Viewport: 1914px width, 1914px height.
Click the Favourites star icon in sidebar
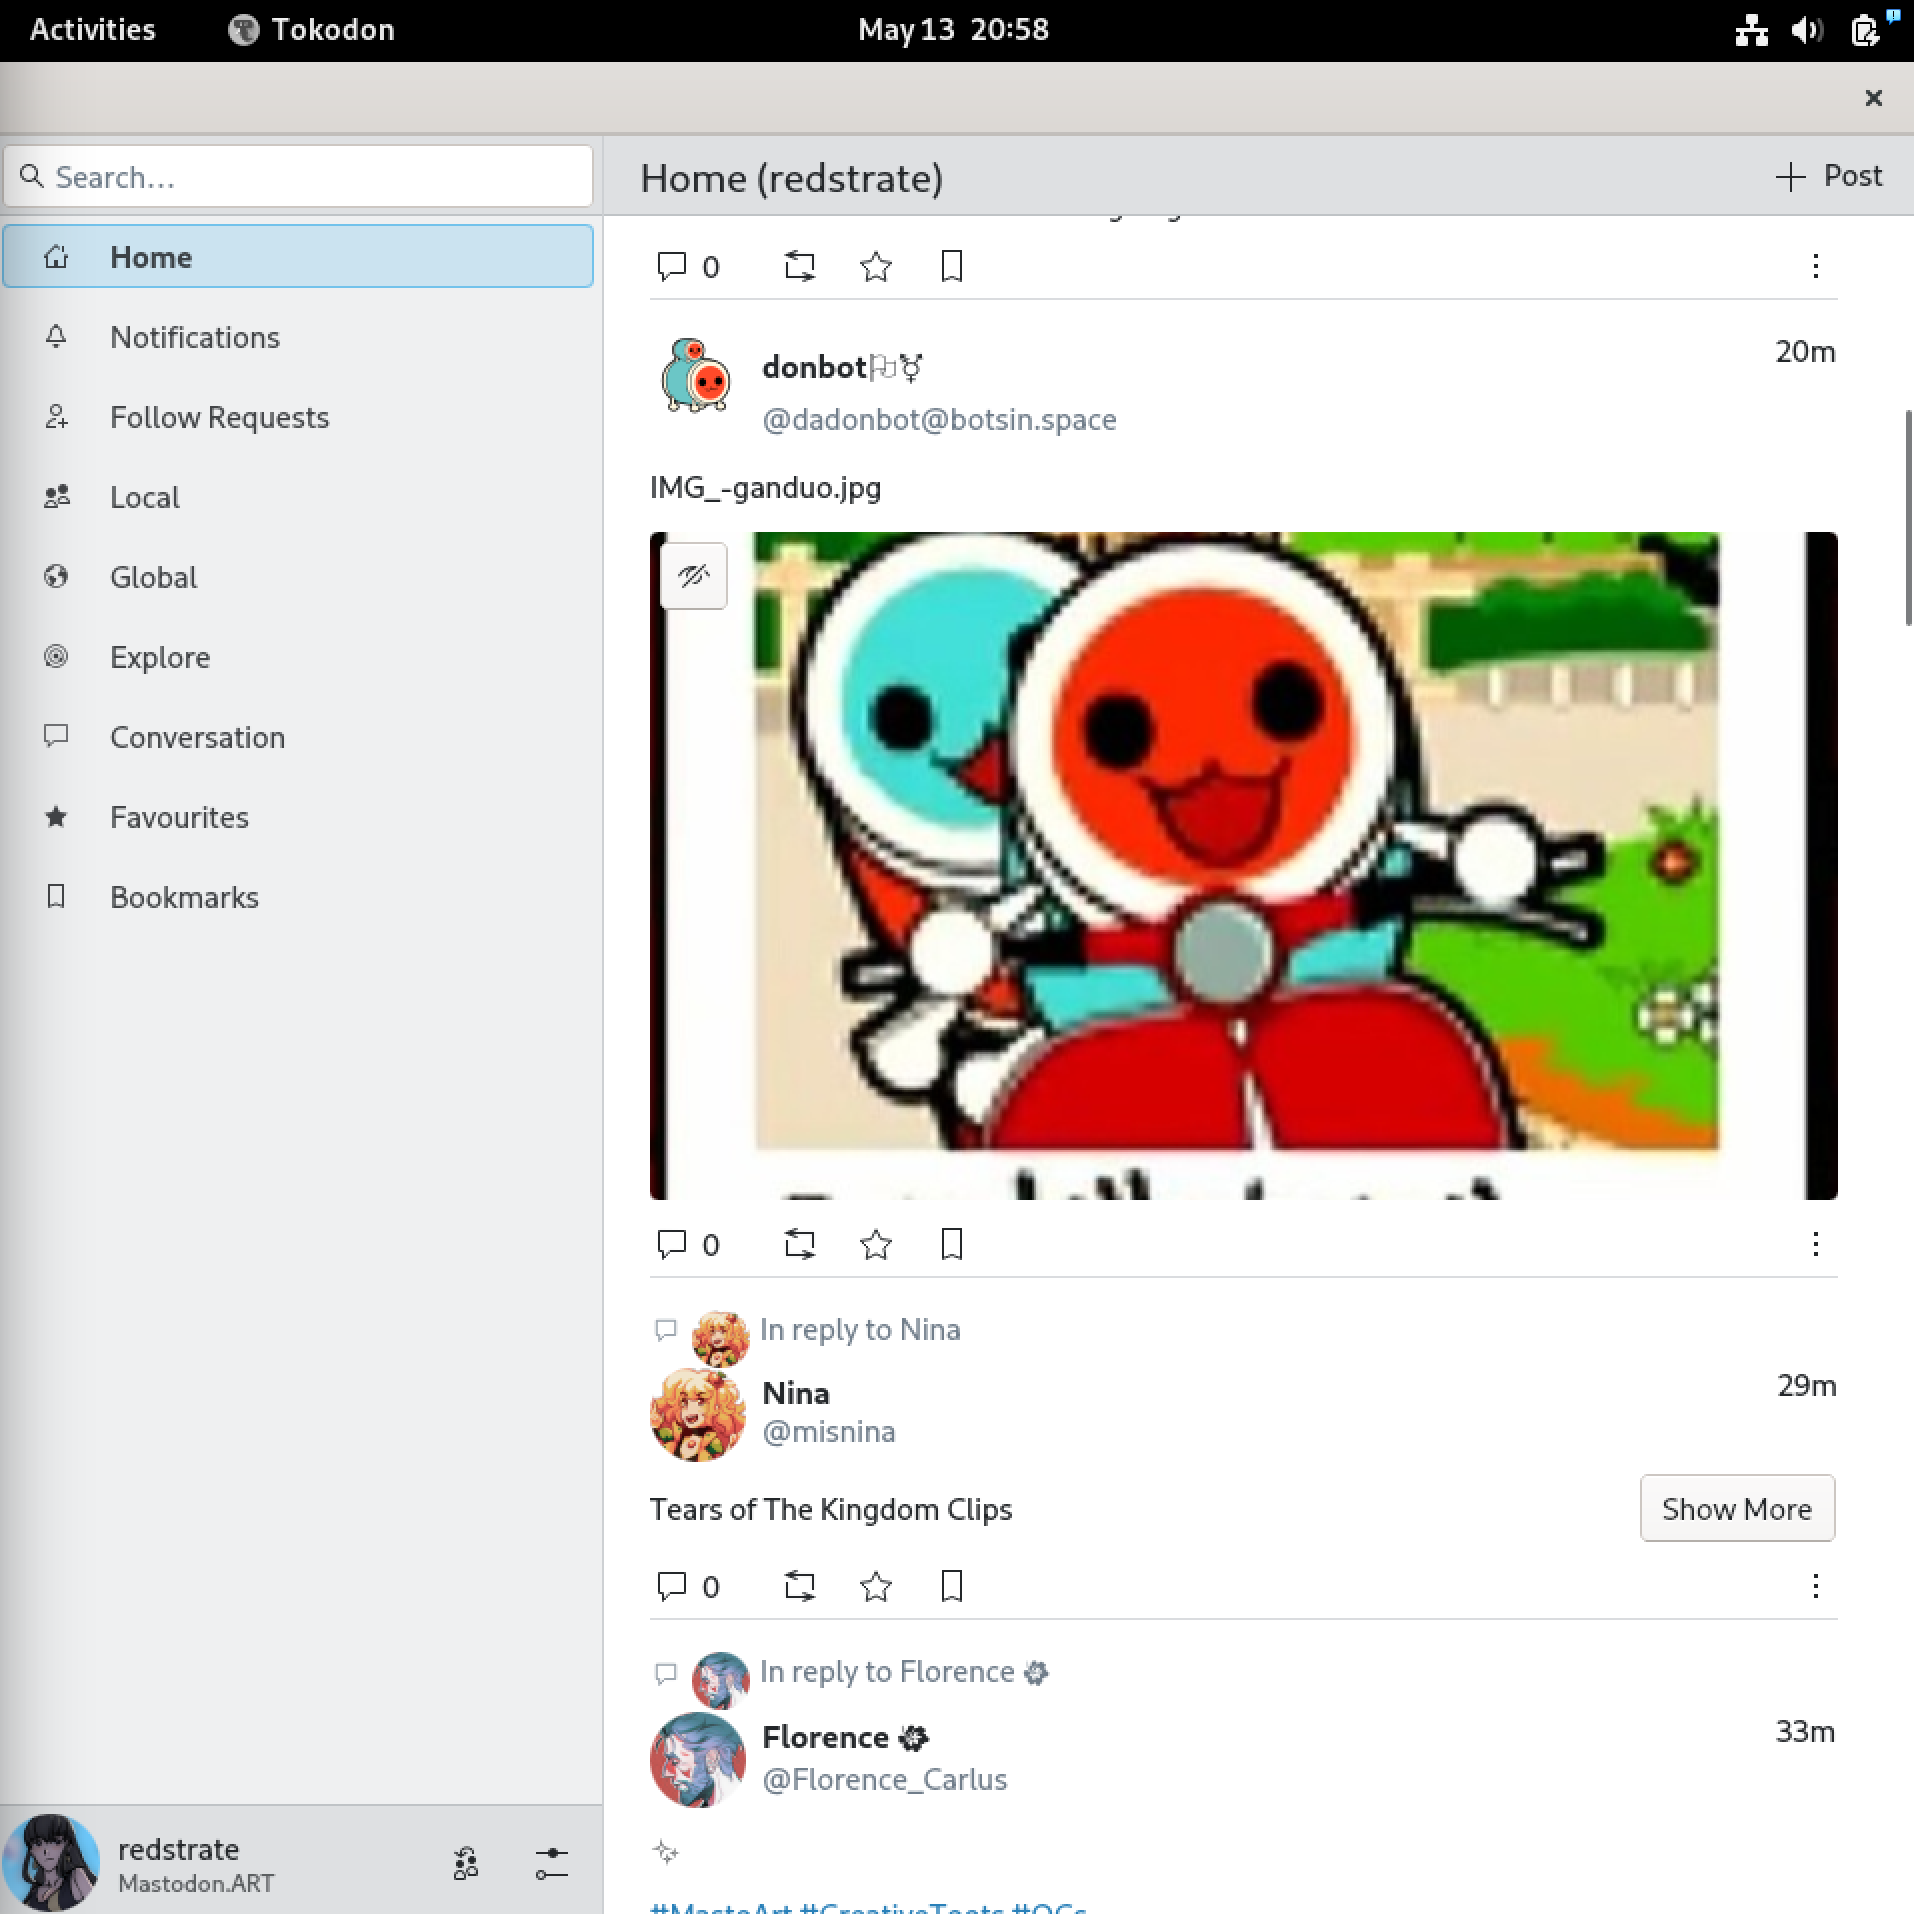coord(56,817)
